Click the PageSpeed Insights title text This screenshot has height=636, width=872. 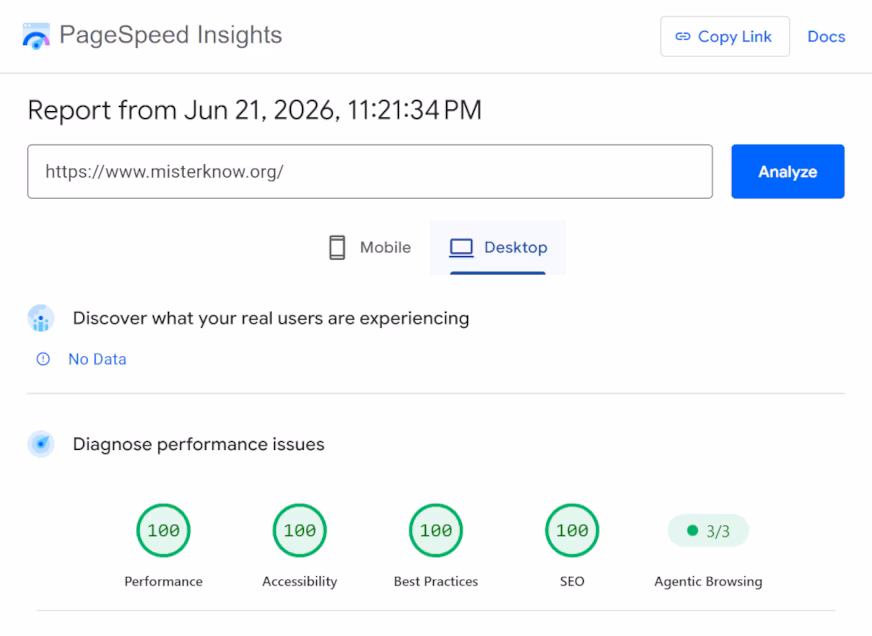[x=171, y=35]
